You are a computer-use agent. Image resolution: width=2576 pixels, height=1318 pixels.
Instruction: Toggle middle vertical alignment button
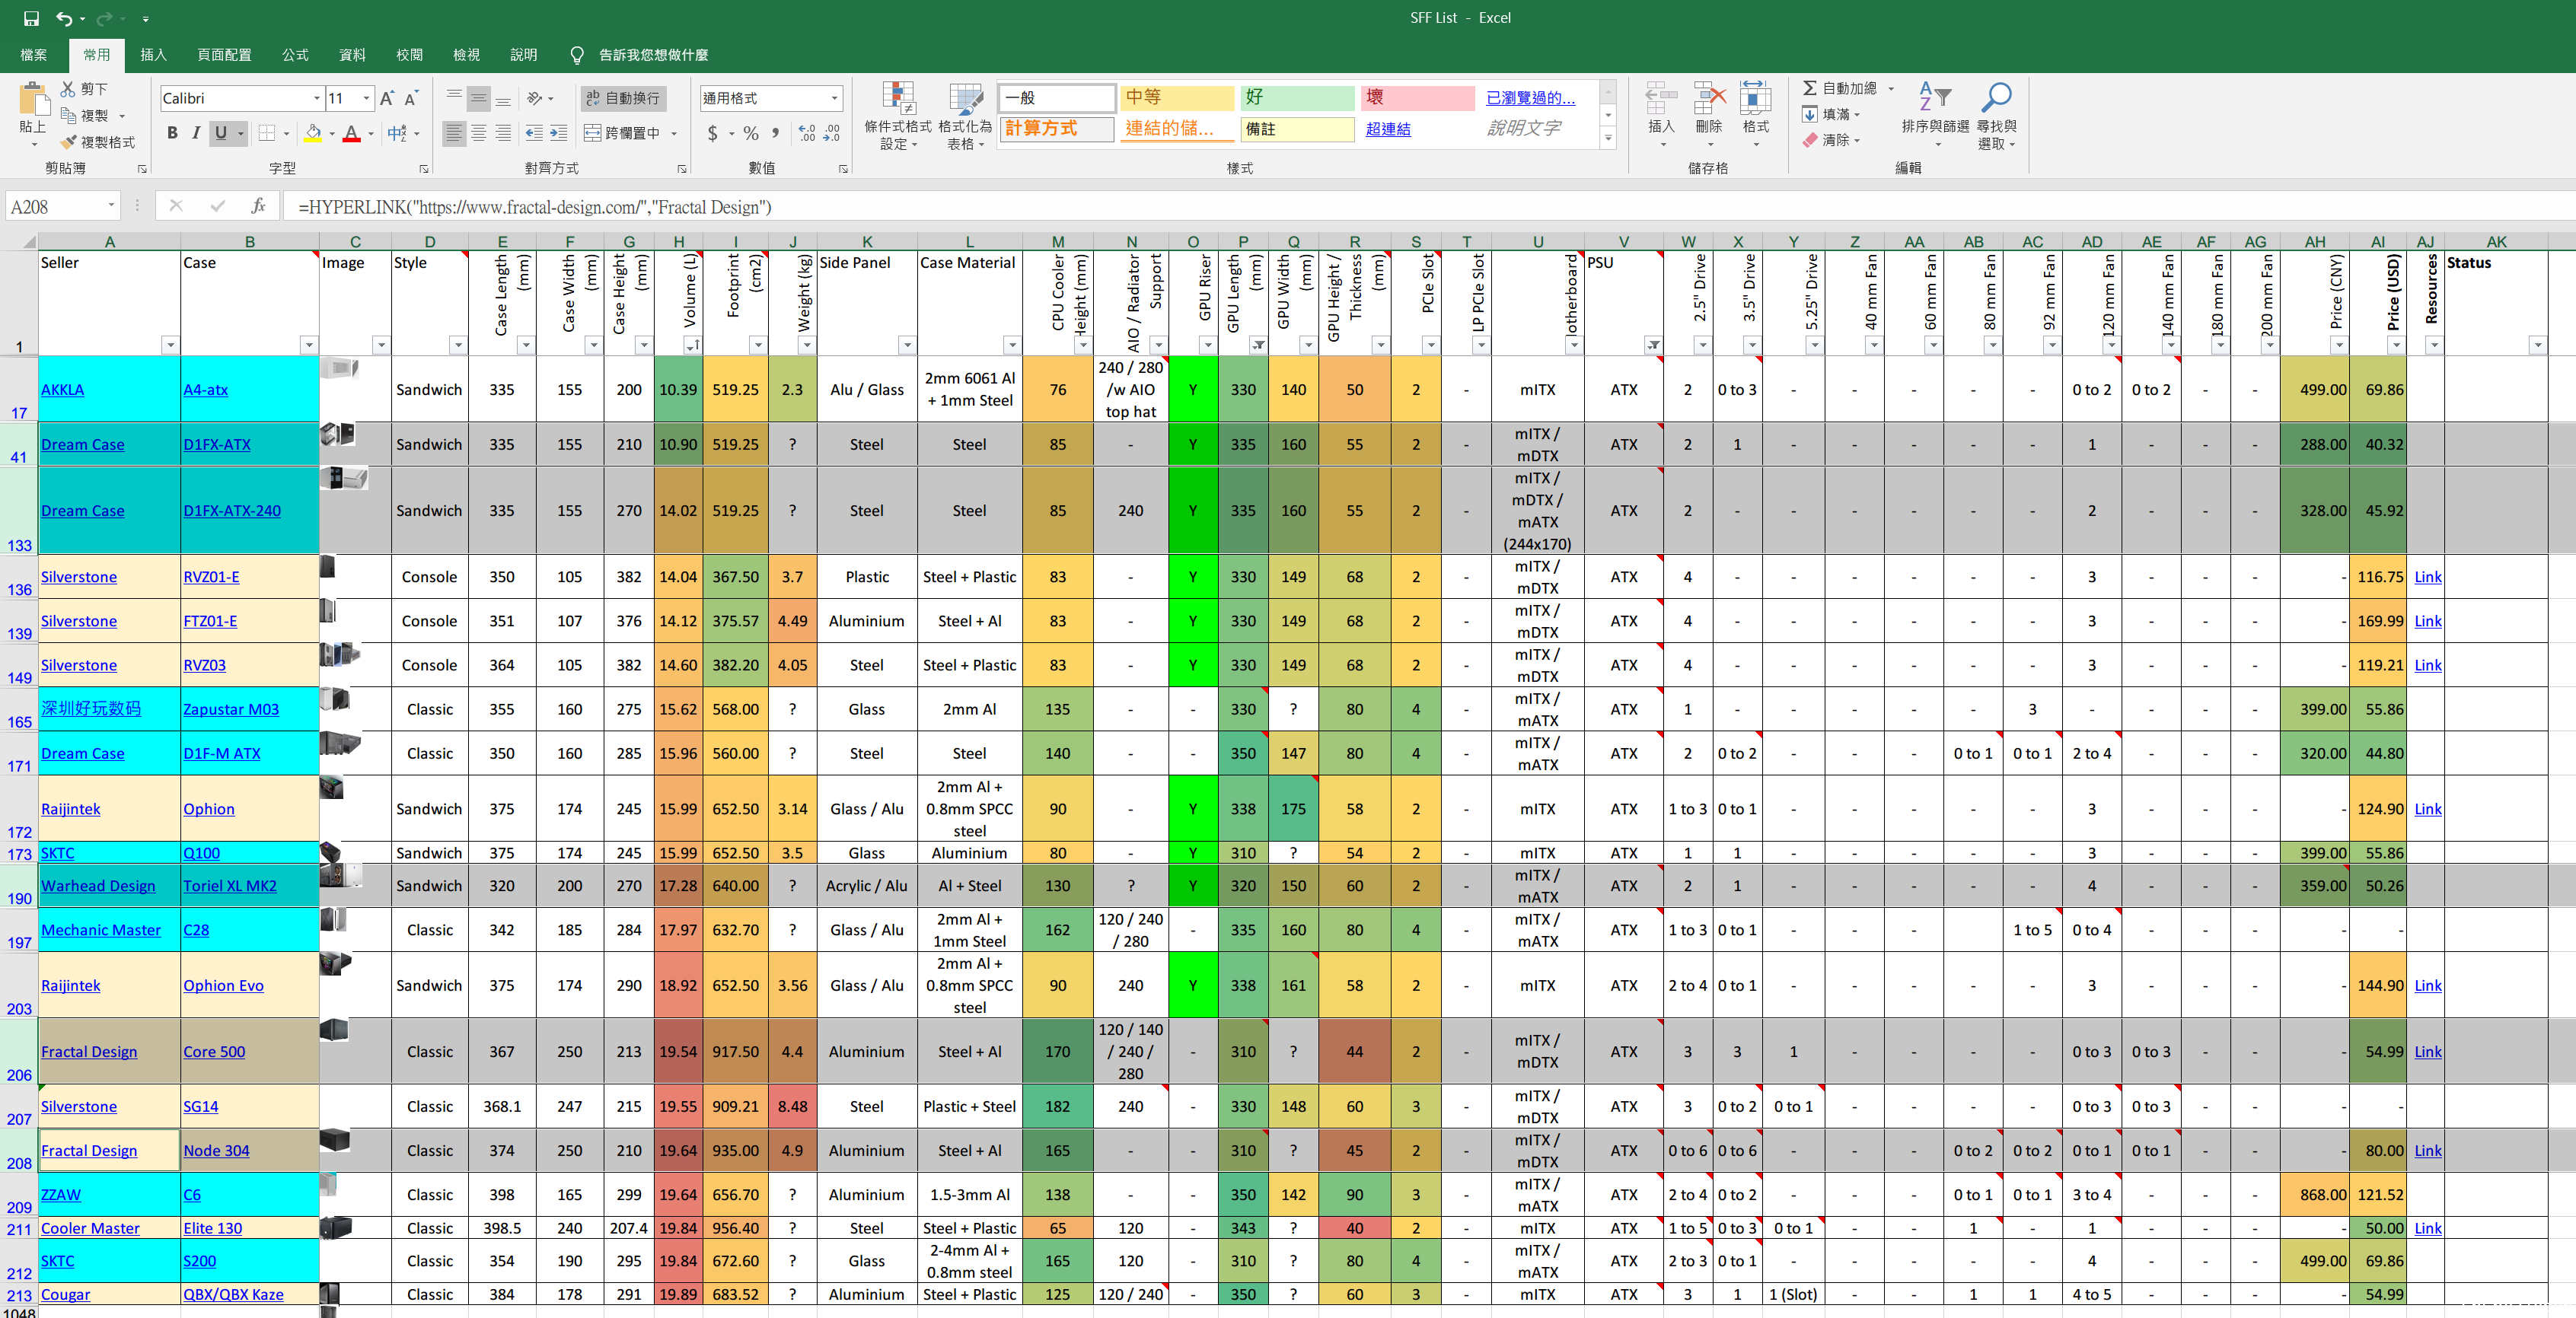click(x=479, y=98)
